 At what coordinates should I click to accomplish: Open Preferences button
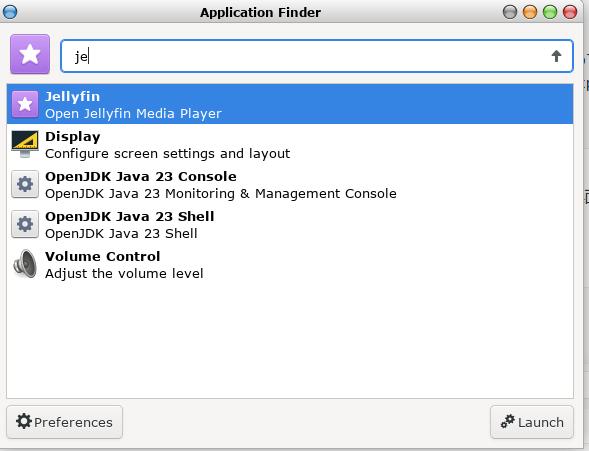(65, 422)
